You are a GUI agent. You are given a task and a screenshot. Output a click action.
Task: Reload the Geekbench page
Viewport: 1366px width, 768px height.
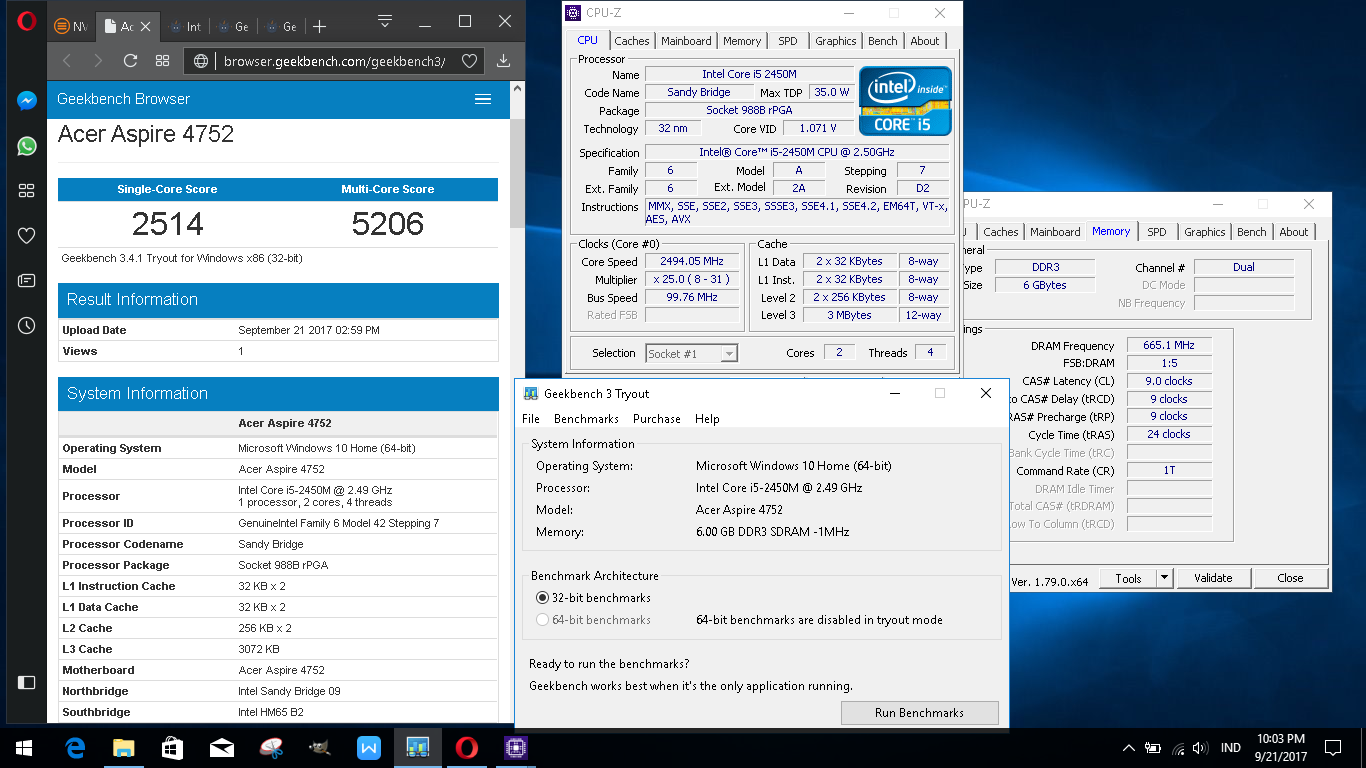pyautogui.click(x=130, y=61)
